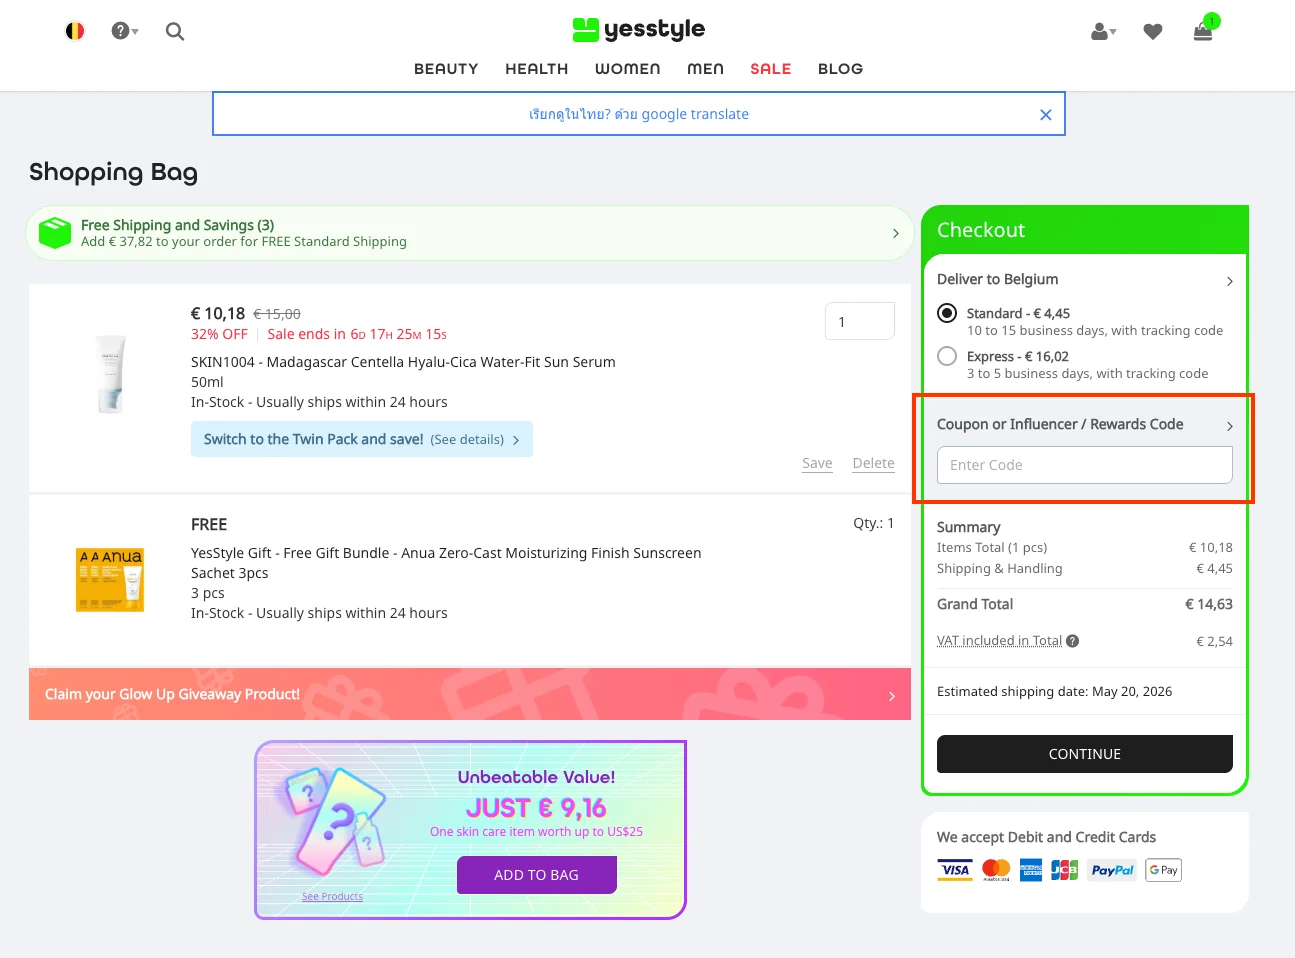Image resolution: width=1295 pixels, height=958 pixels.
Task: Click the 32% OFF discount label
Action: (x=219, y=334)
